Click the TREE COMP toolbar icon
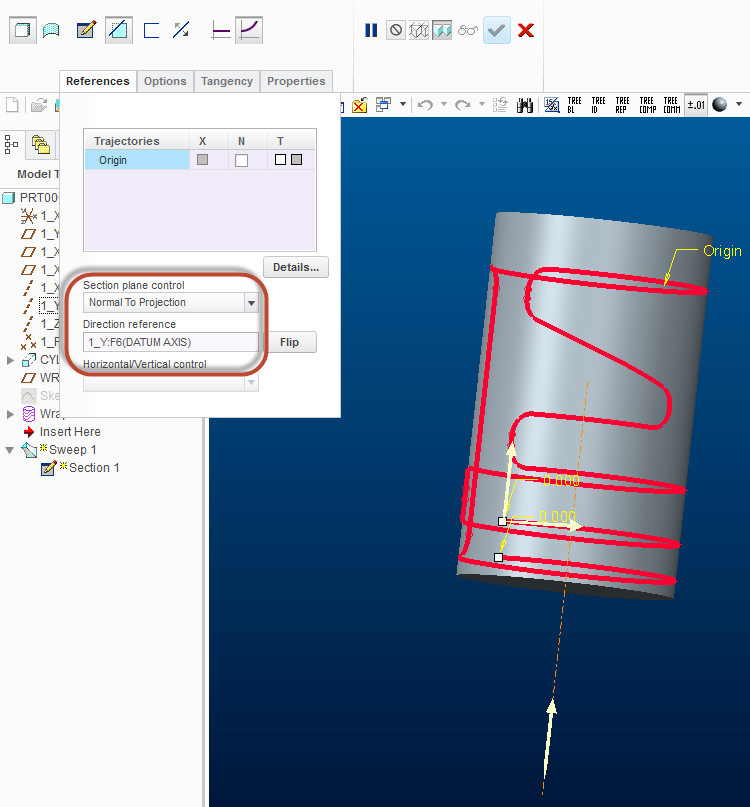 pyautogui.click(x=648, y=105)
